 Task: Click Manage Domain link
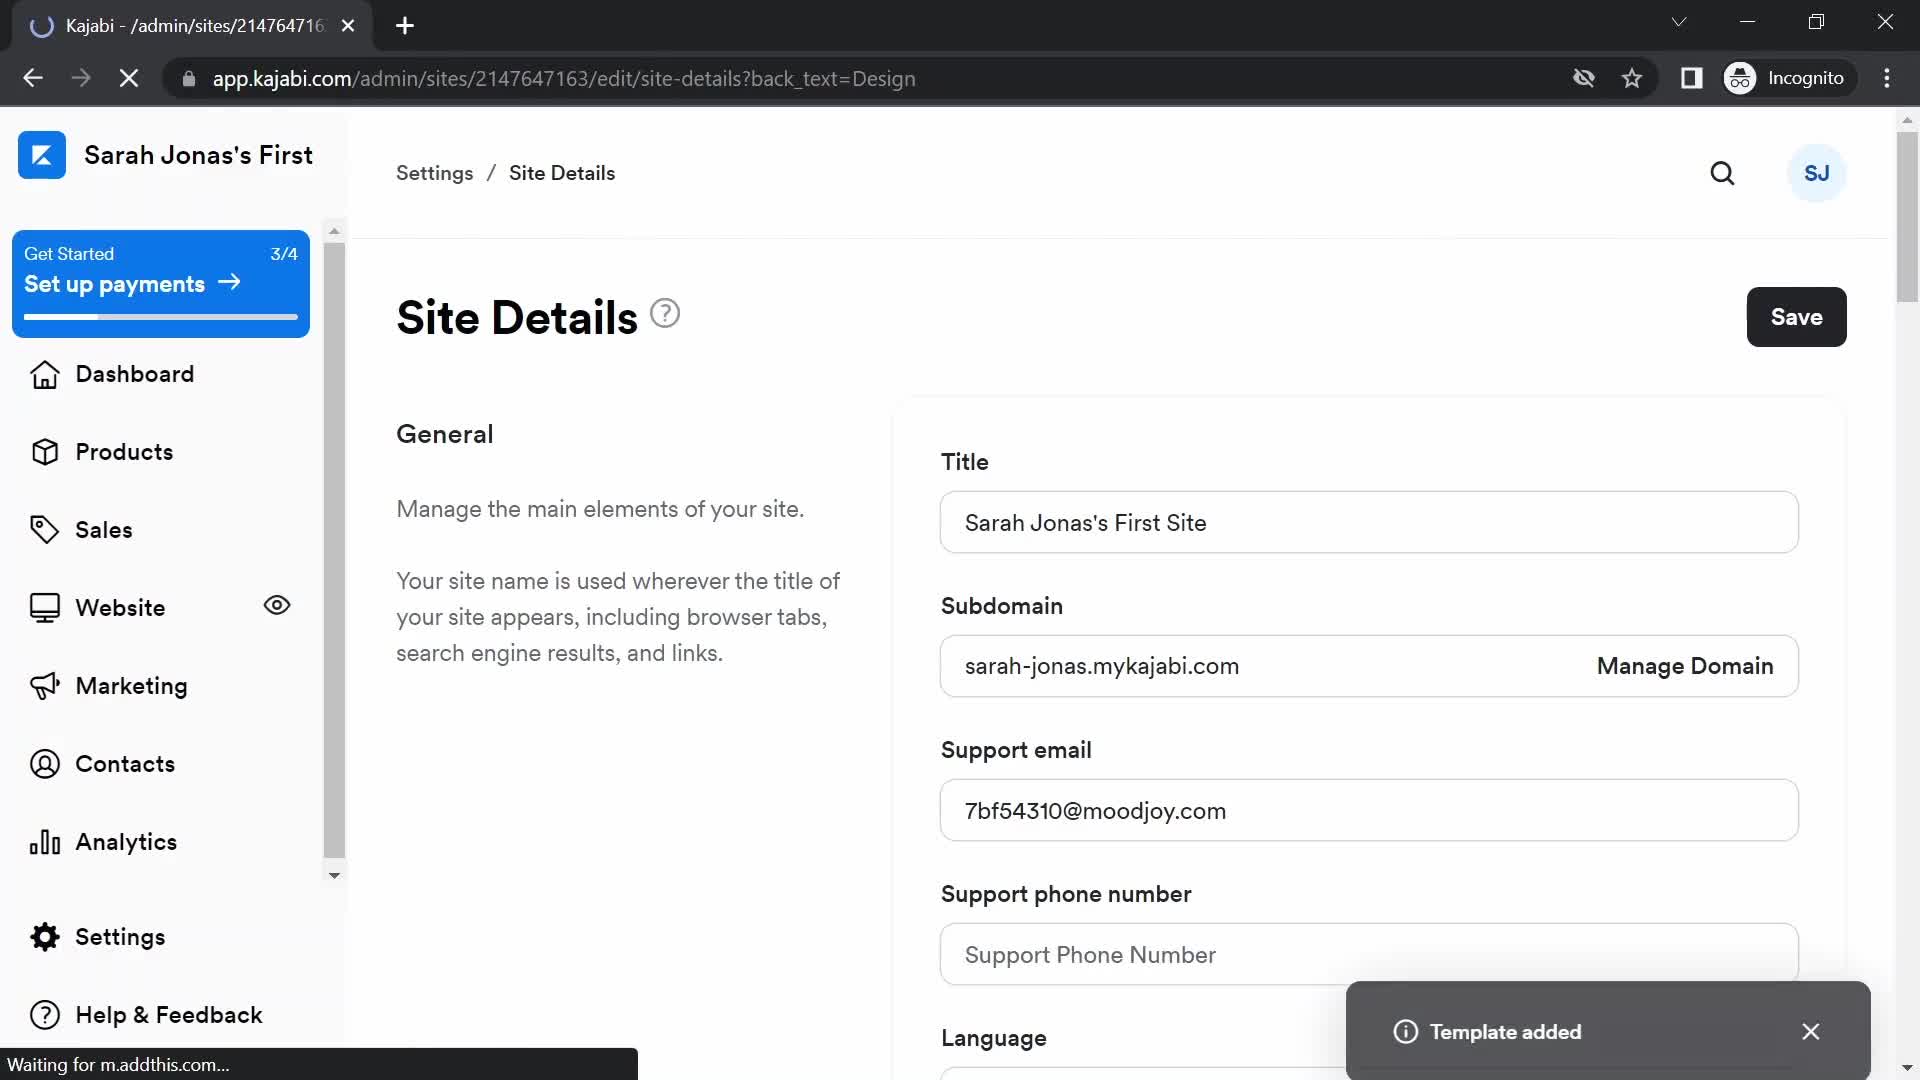point(1684,666)
